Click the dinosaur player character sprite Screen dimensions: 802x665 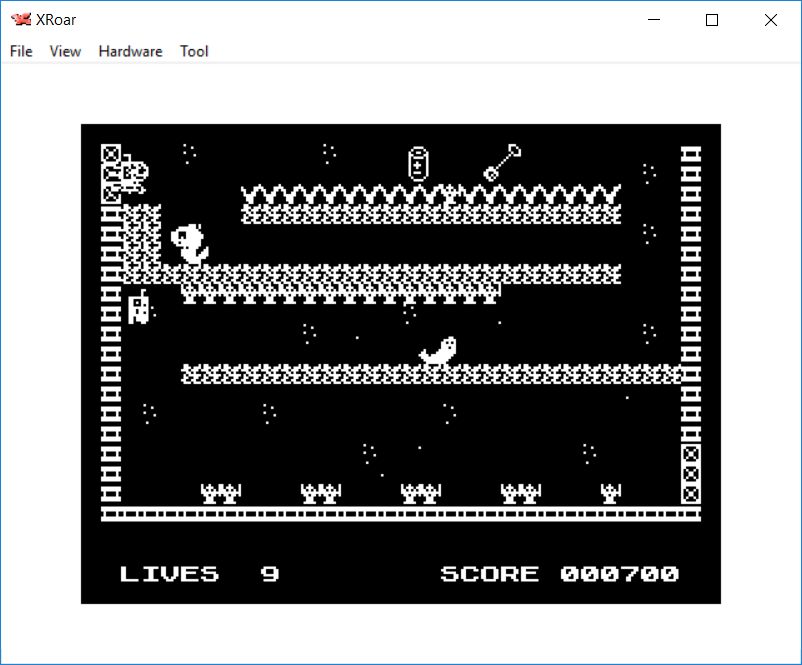(x=190, y=243)
